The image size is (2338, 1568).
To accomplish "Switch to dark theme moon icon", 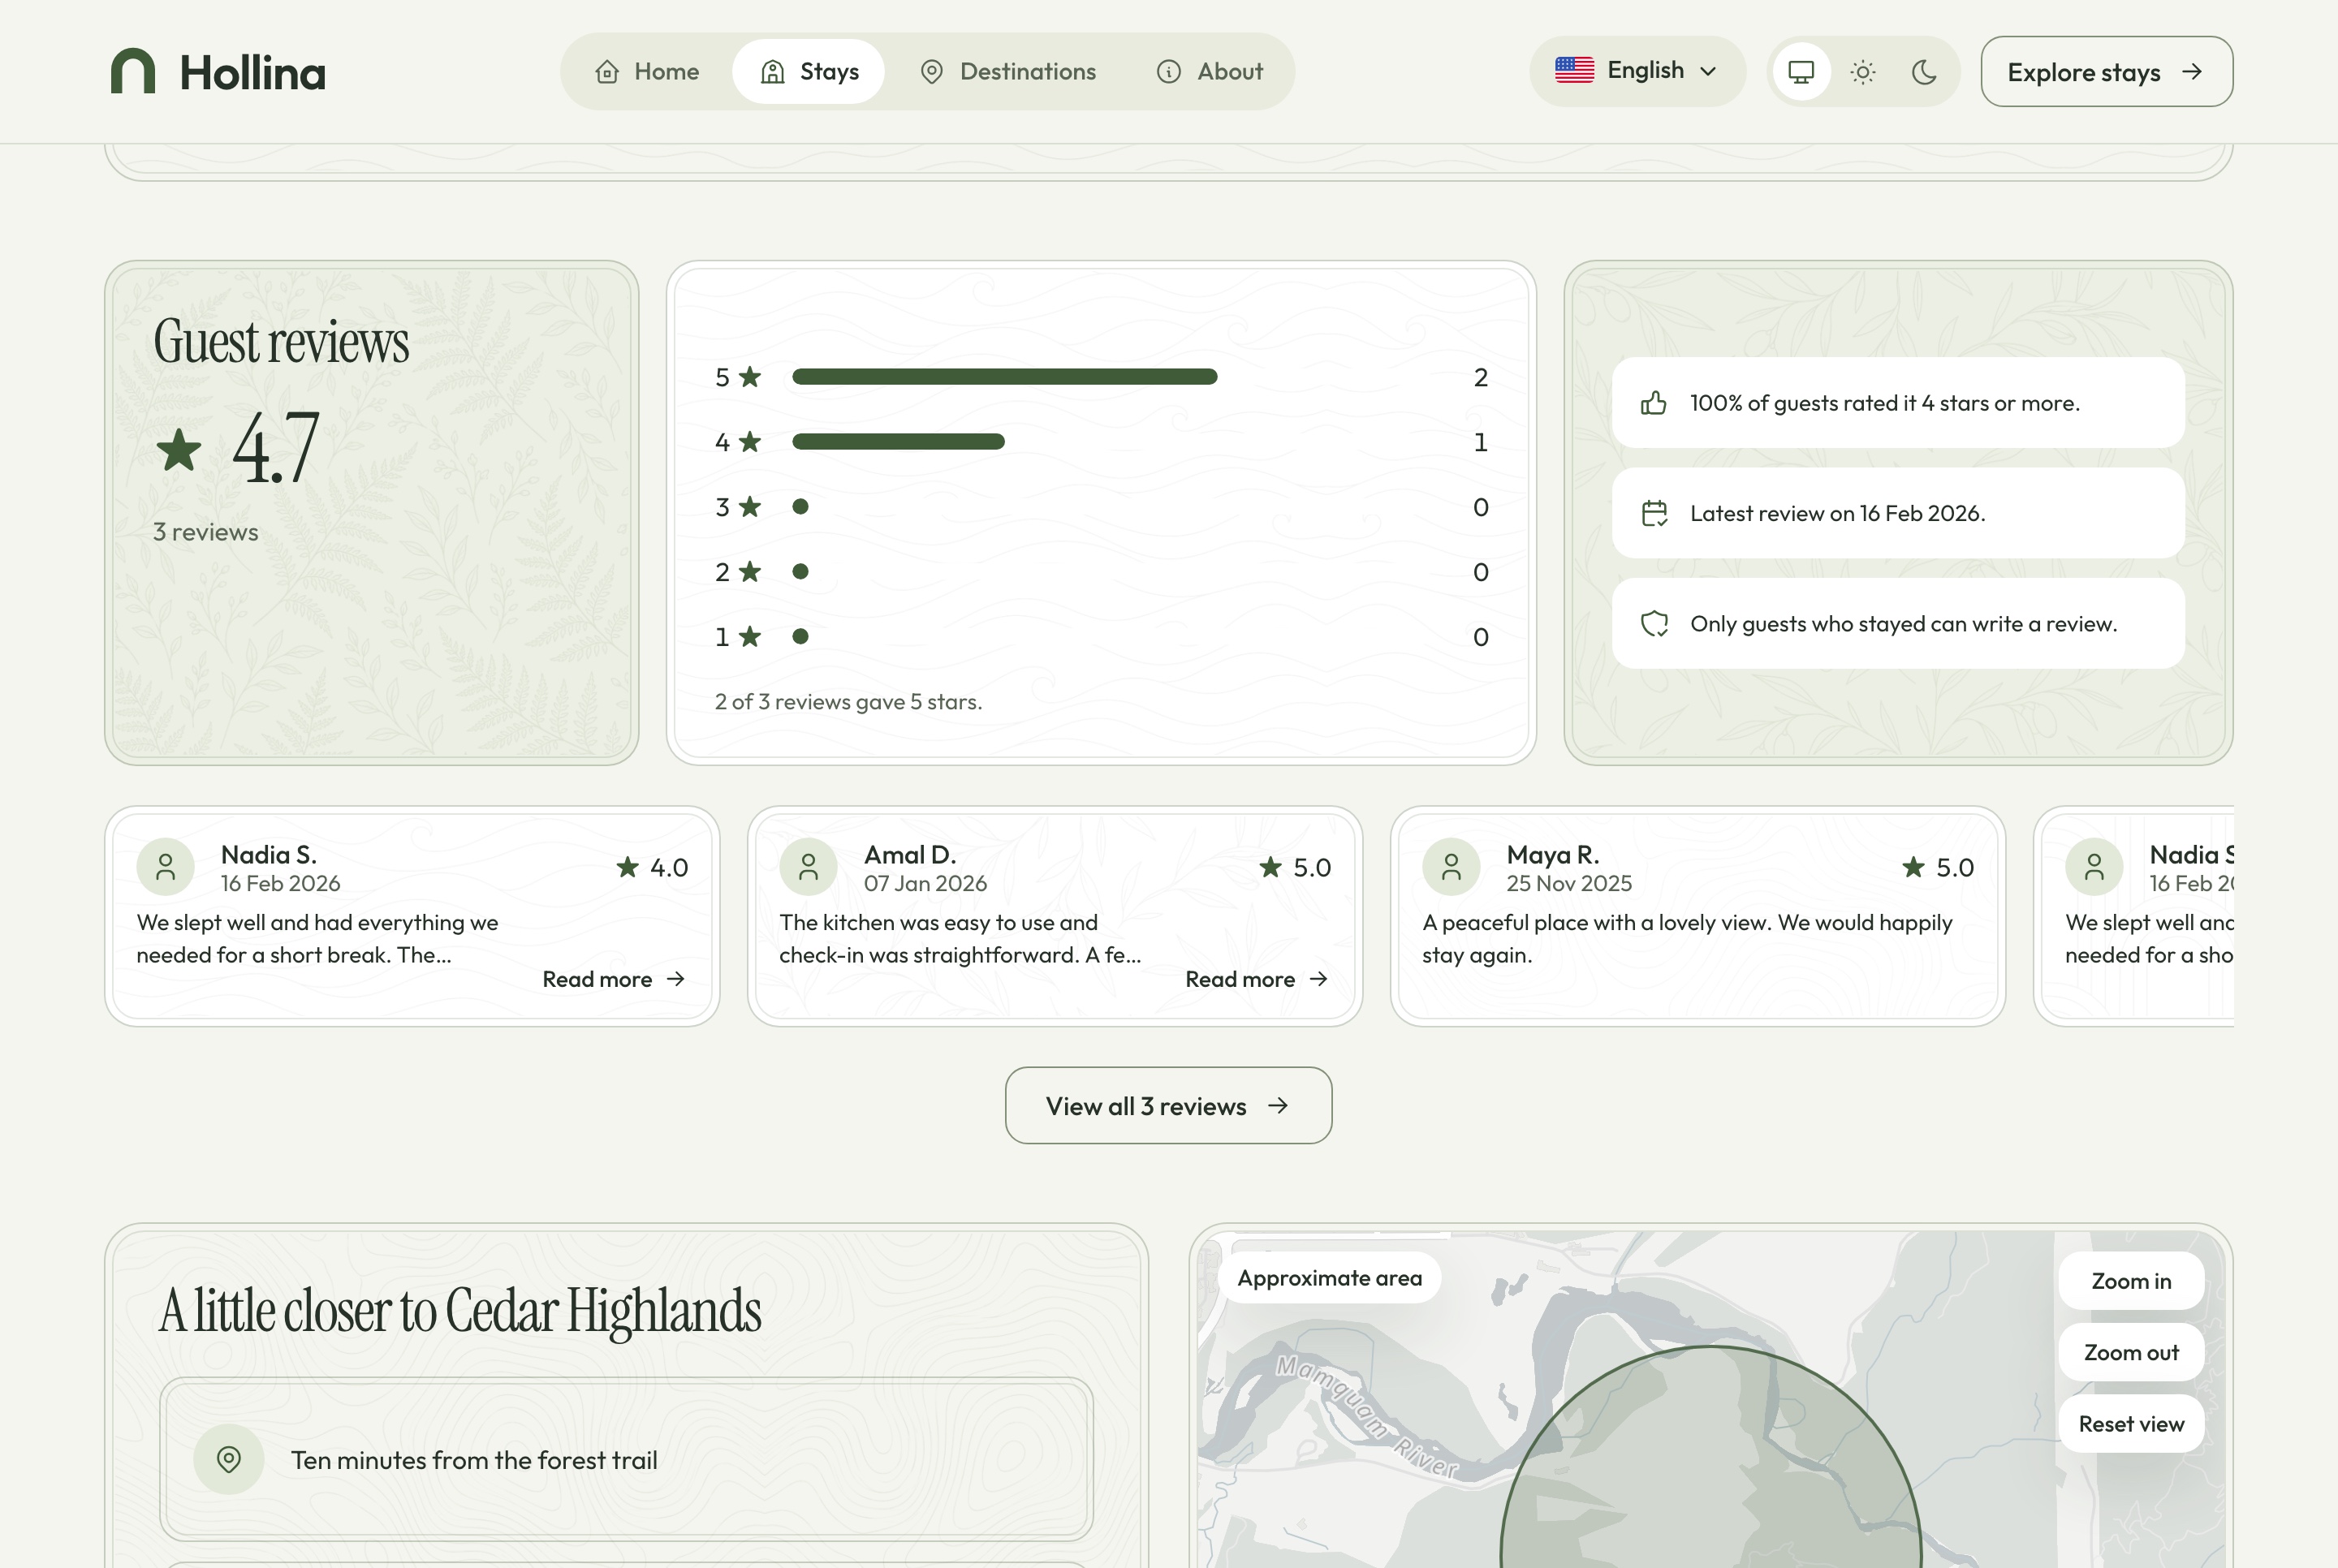I will 1924,72.
